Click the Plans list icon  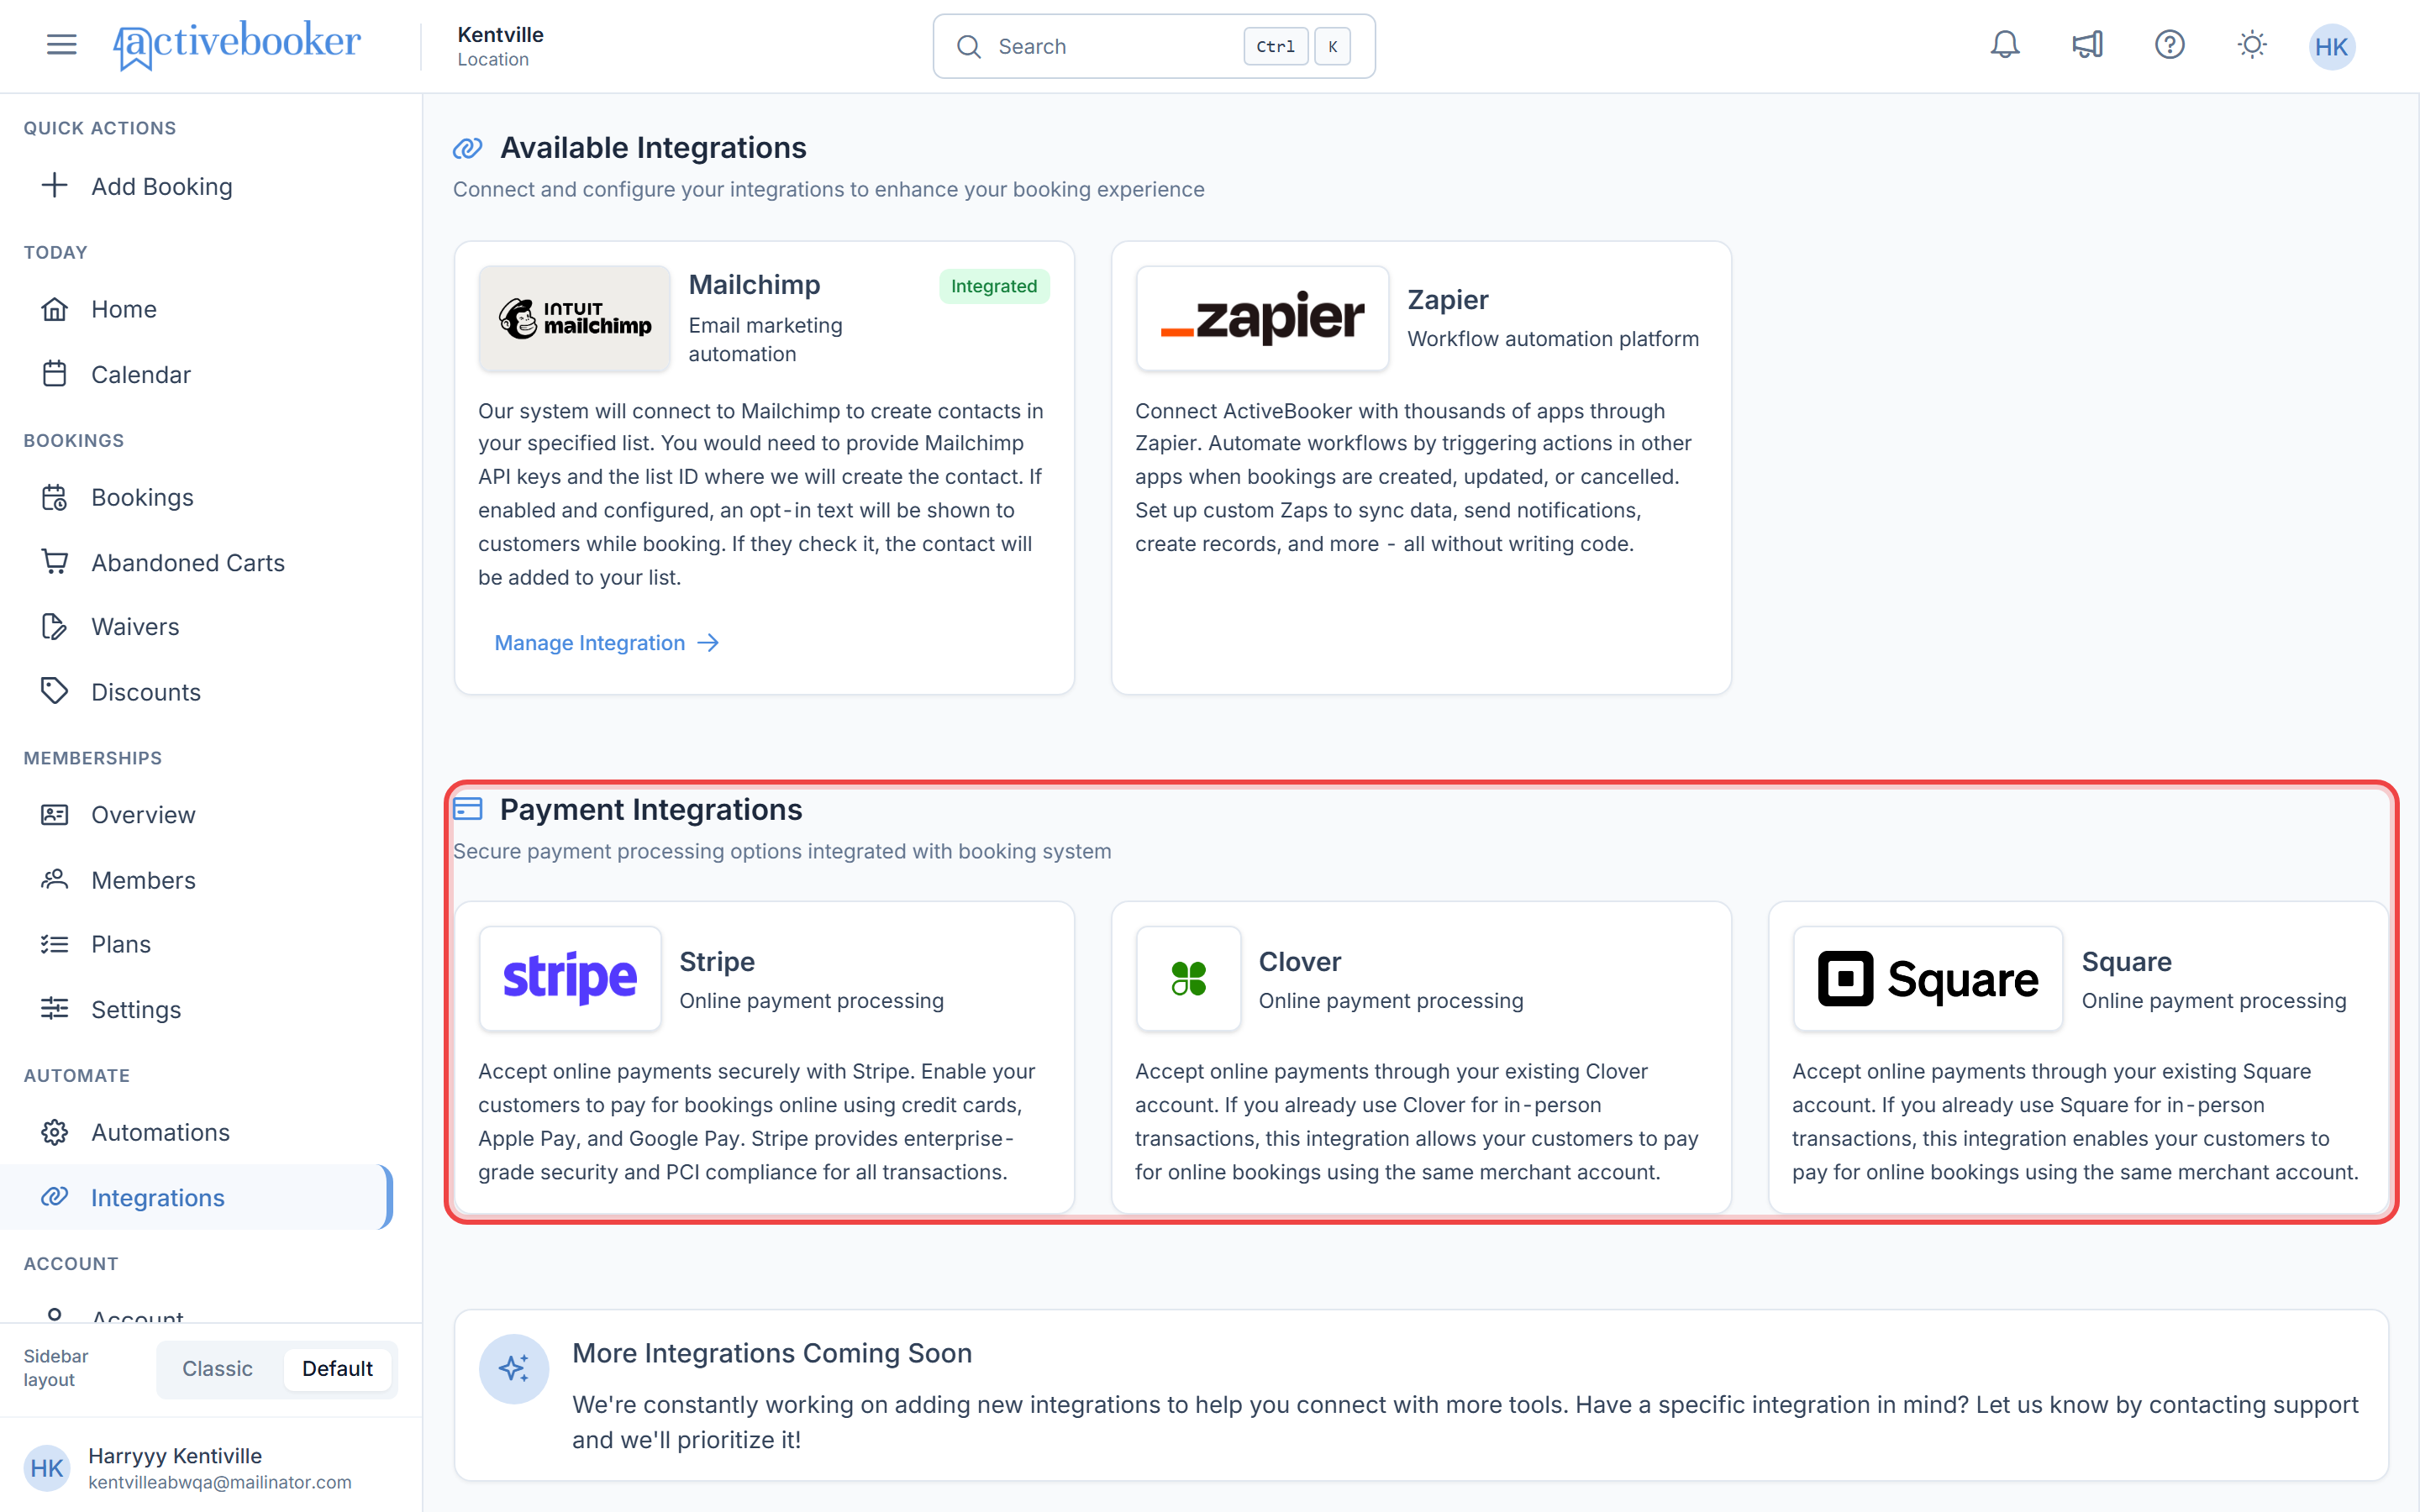click(55, 943)
